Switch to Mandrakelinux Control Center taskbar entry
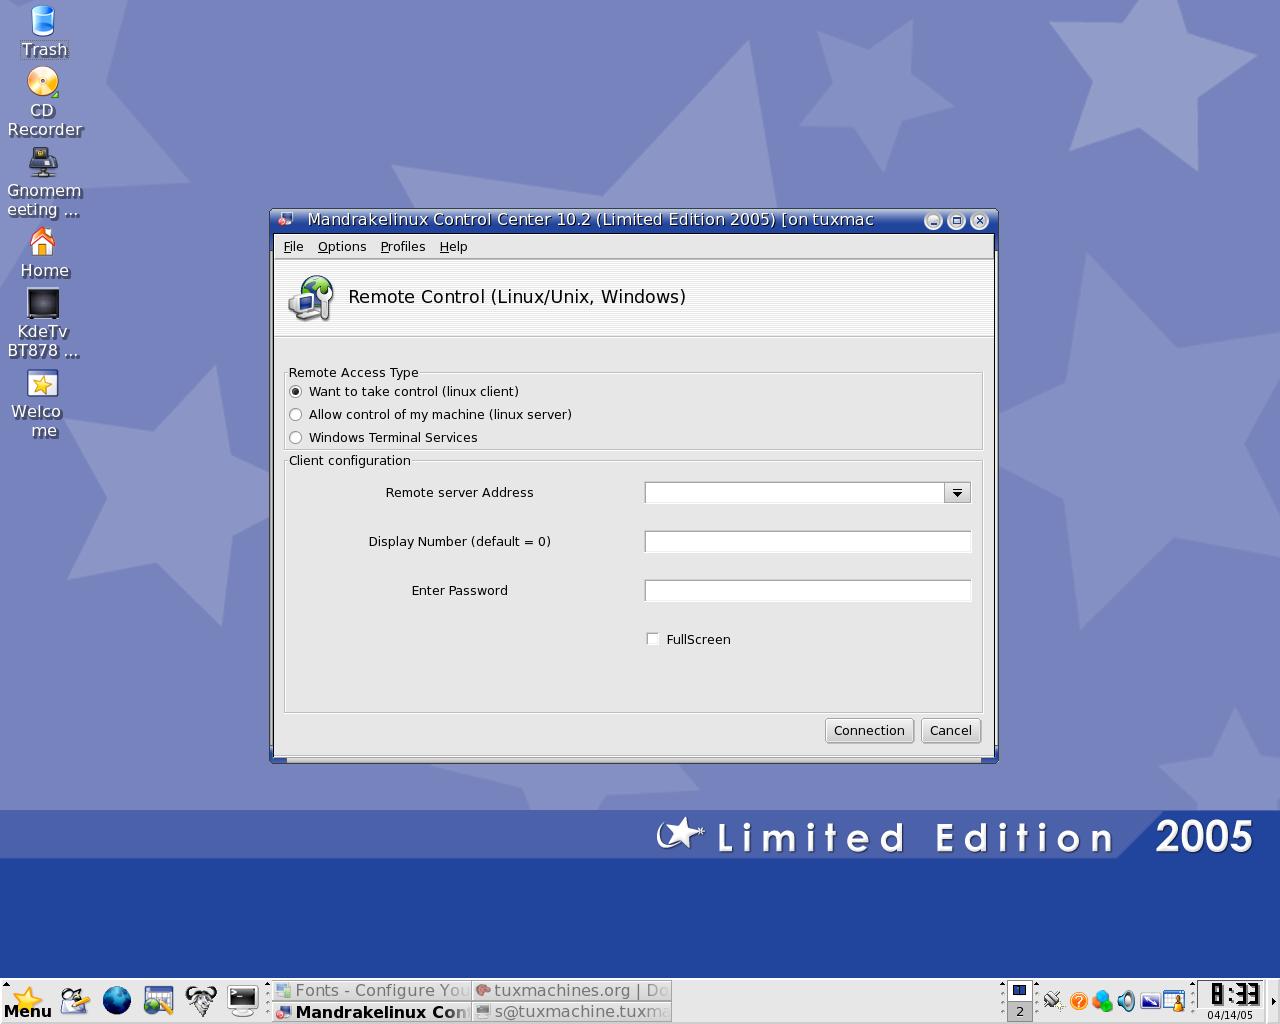Viewport: 1280px width, 1024px height. tap(372, 1012)
